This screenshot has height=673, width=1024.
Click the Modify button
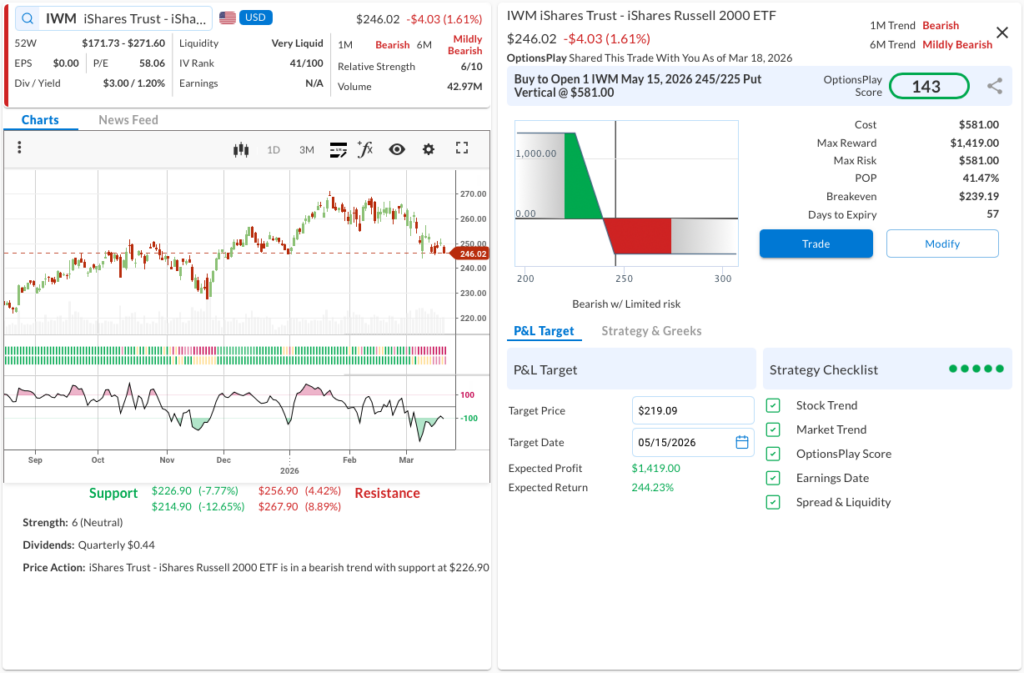942,244
